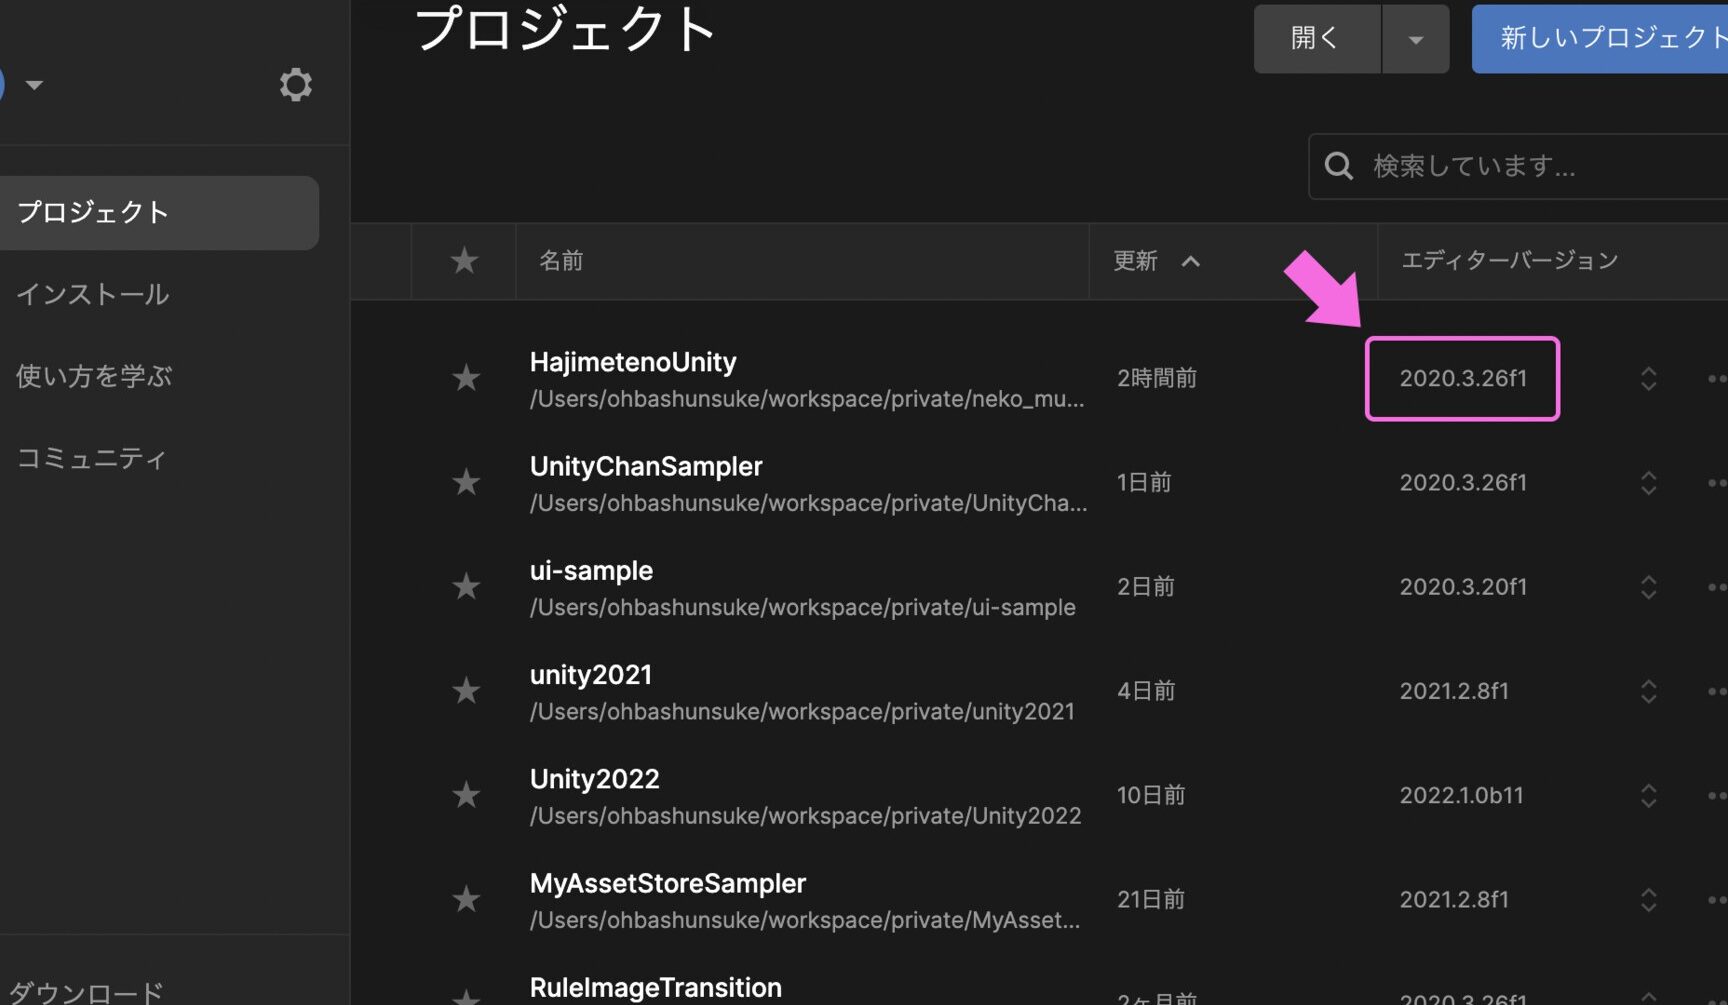The image size is (1728, 1005).
Task: Click the search magnifier icon
Action: tap(1339, 166)
